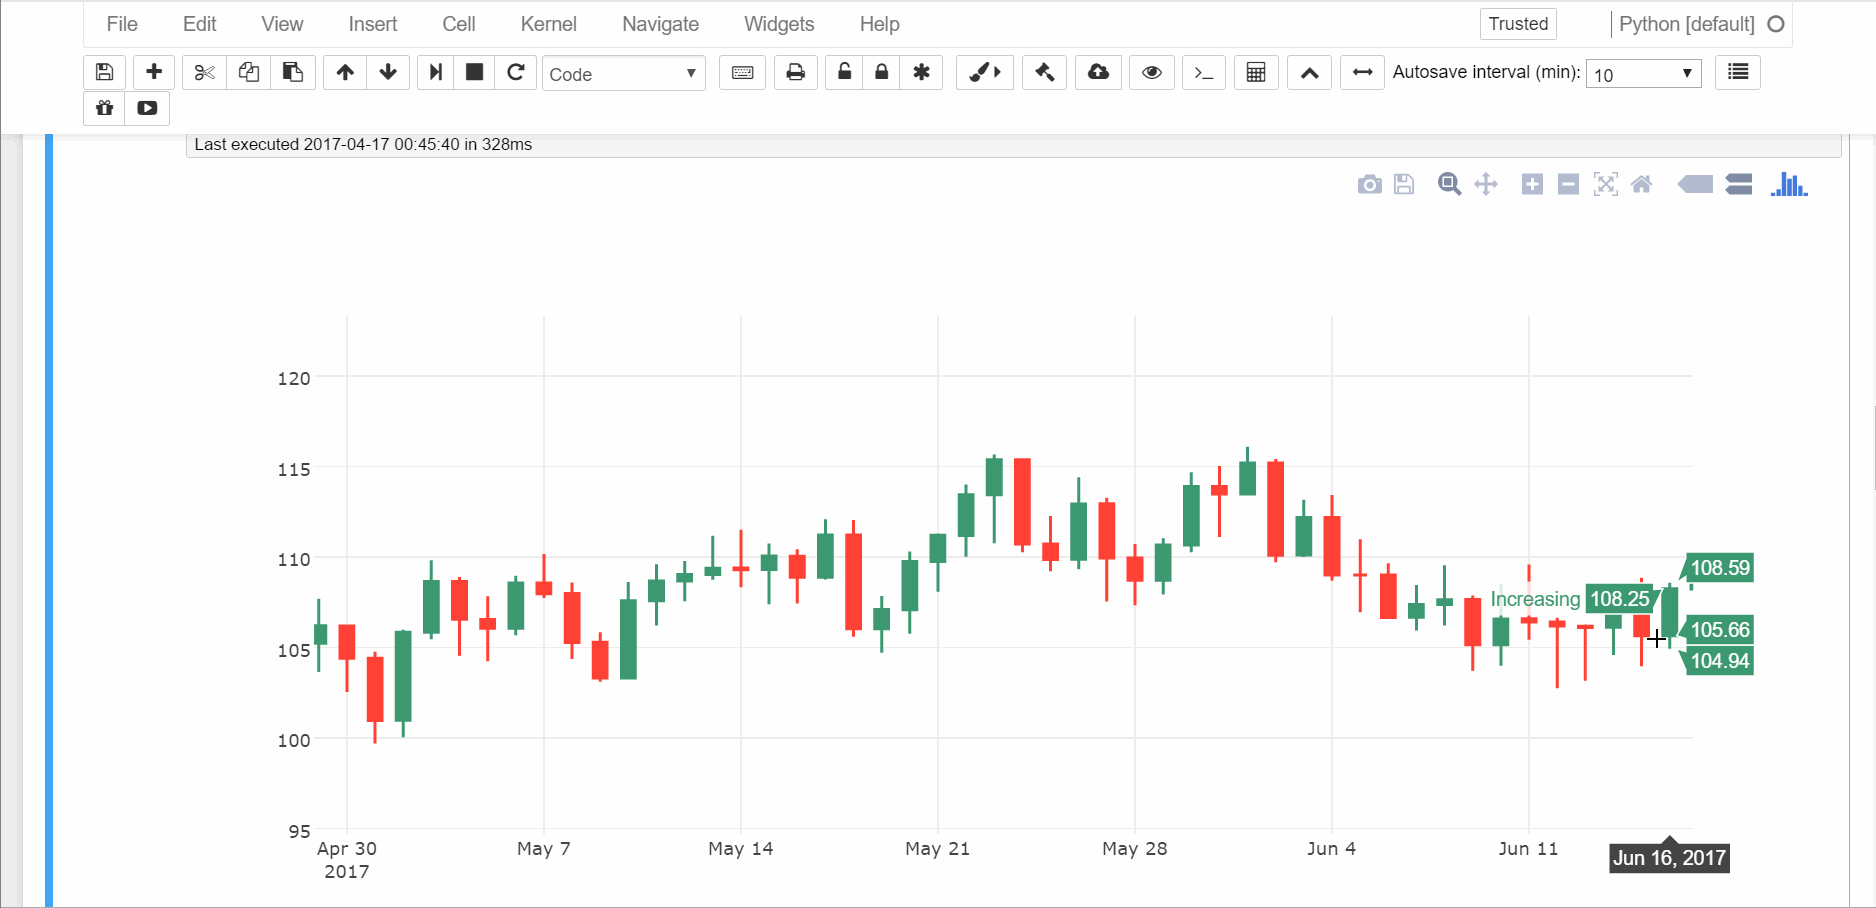1876x908 pixels.
Task: Open the cell type Code dropdown
Action: coord(624,74)
